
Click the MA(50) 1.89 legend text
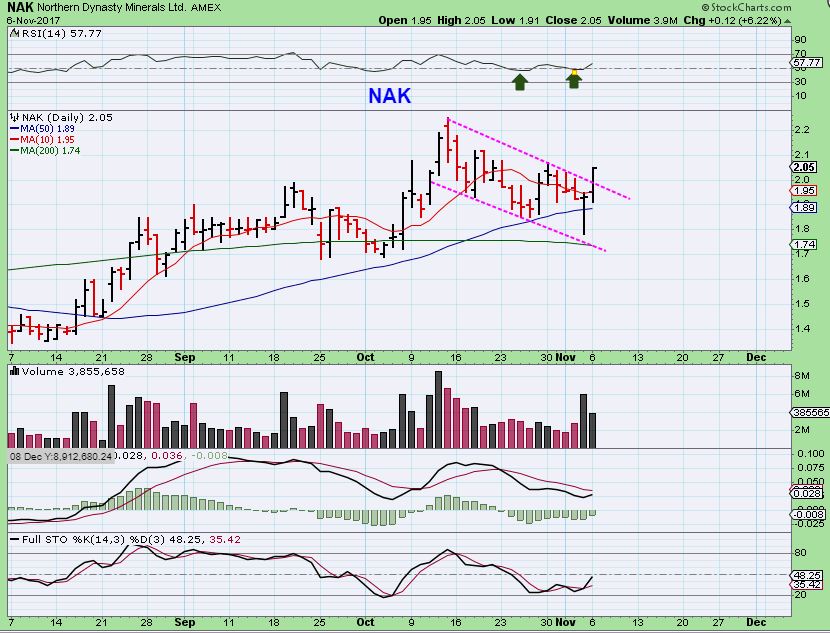[x=48, y=129]
